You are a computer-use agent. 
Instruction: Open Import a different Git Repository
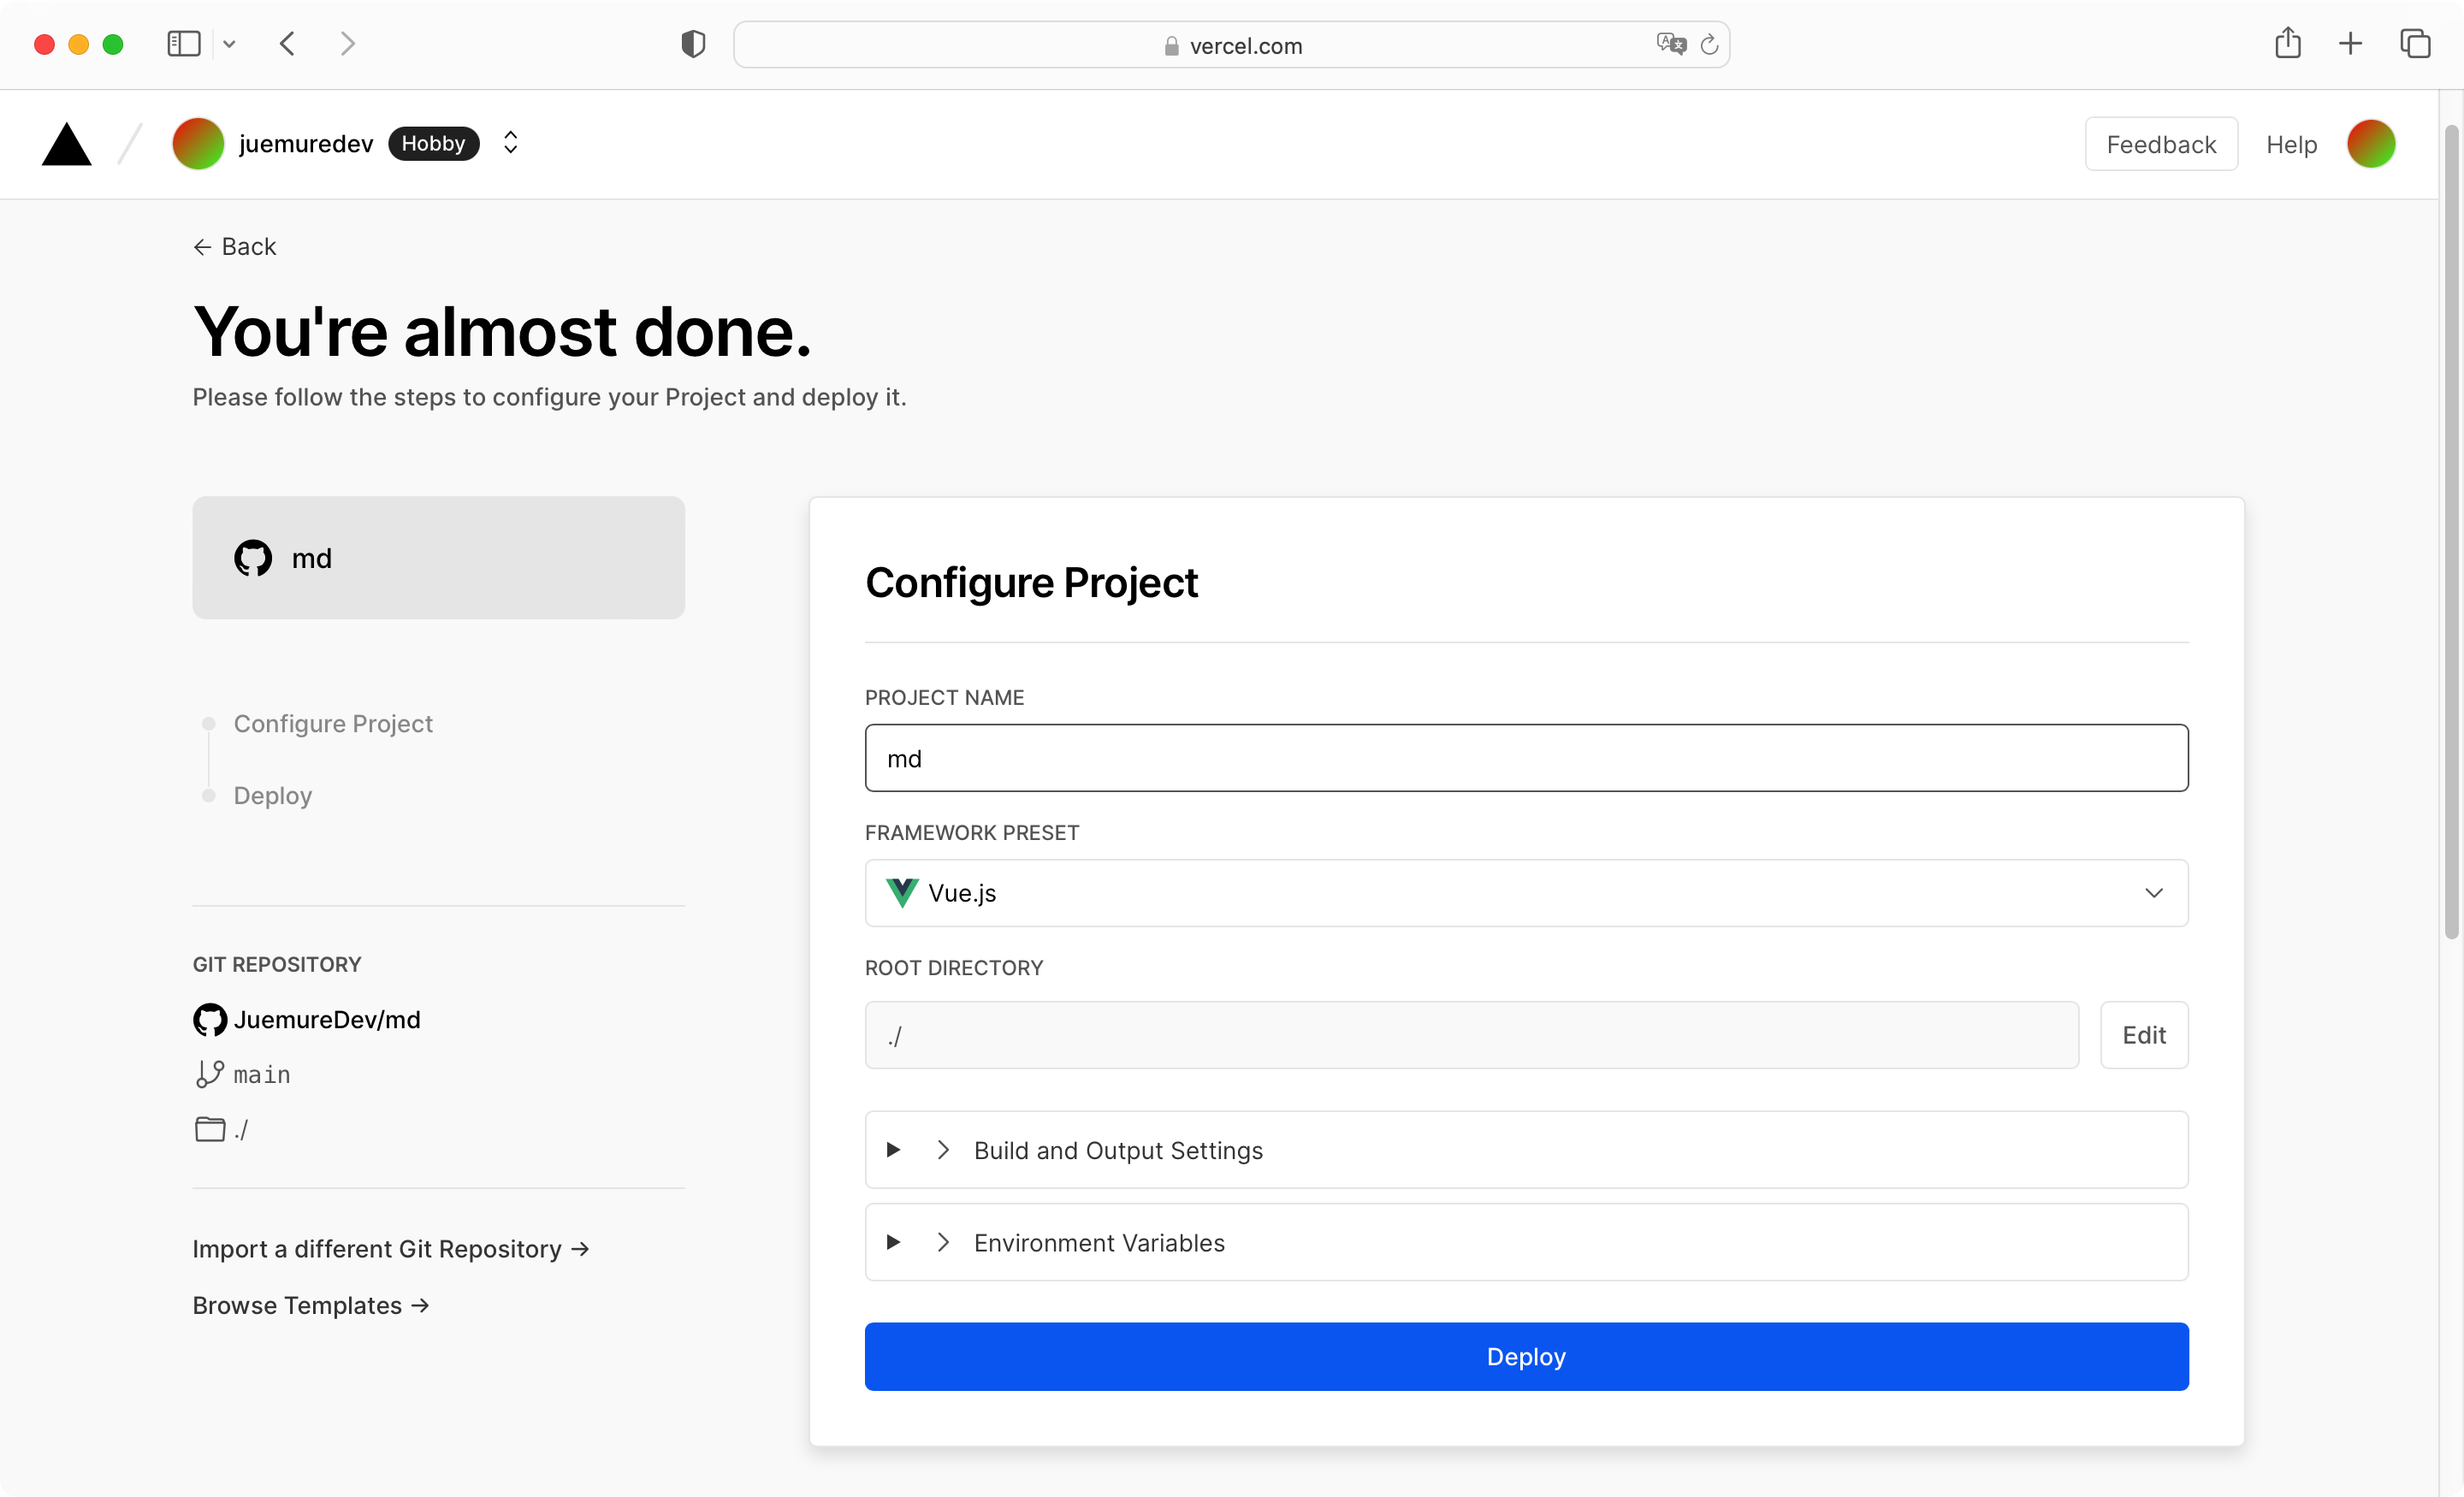(x=390, y=1249)
